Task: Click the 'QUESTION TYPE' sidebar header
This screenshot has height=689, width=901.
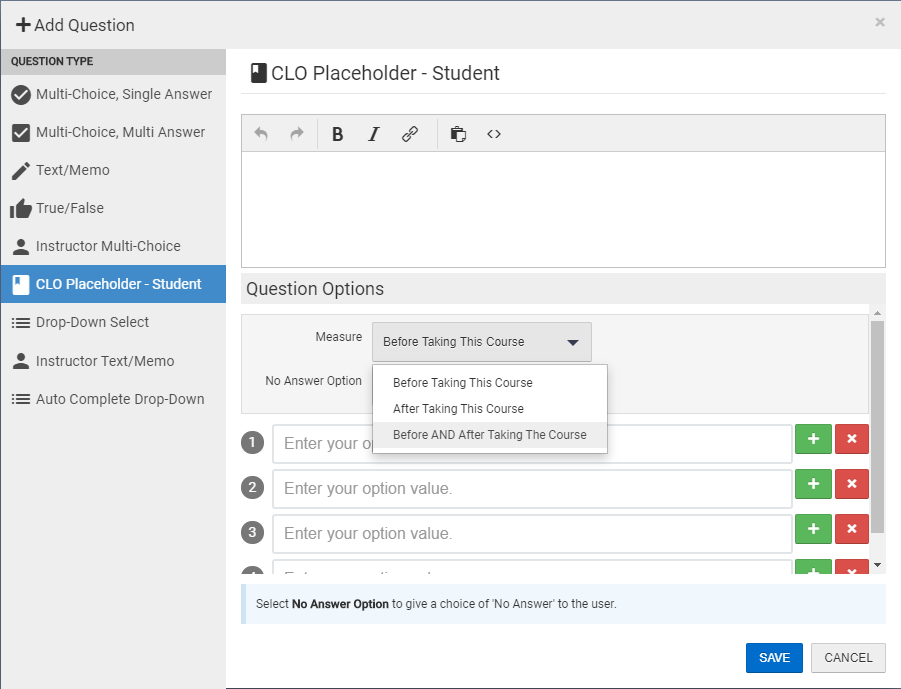Action: point(52,61)
